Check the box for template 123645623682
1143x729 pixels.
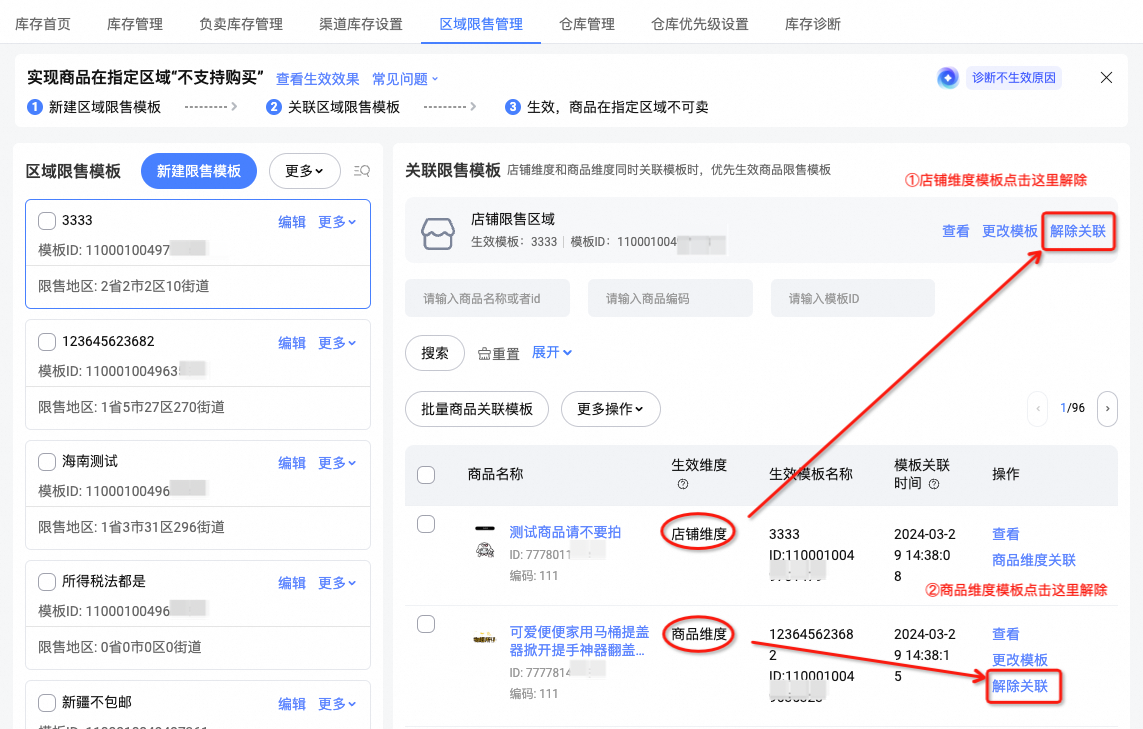point(47,341)
